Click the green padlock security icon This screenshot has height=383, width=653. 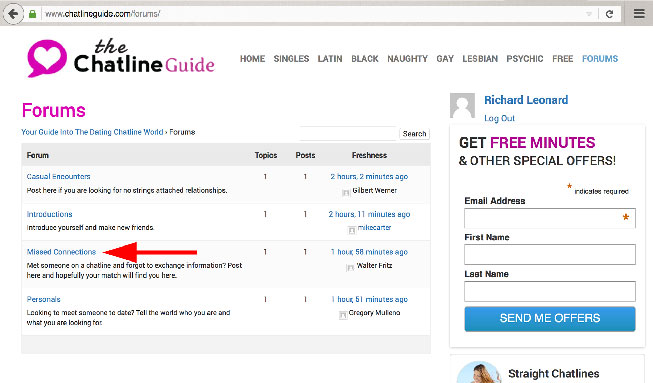(x=32, y=14)
